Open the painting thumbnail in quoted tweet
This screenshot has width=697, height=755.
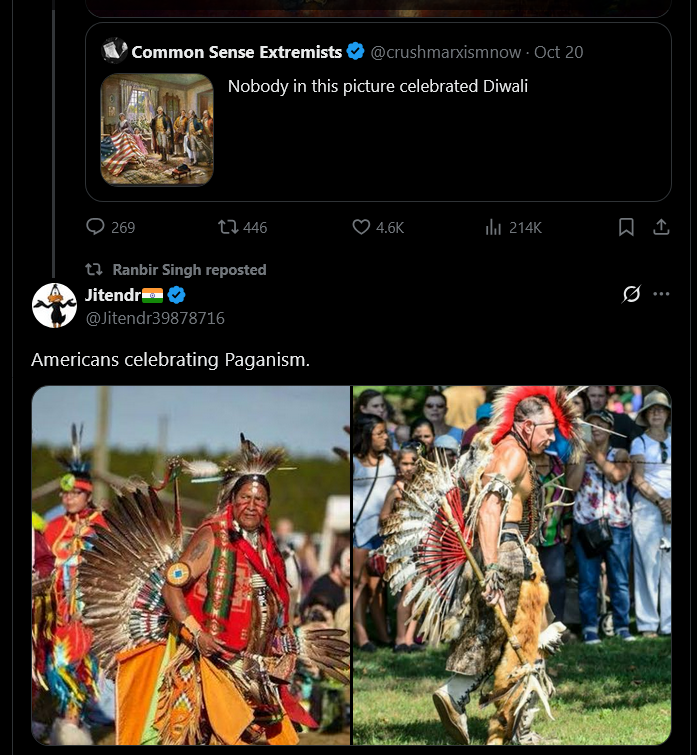(x=157, y=129)
